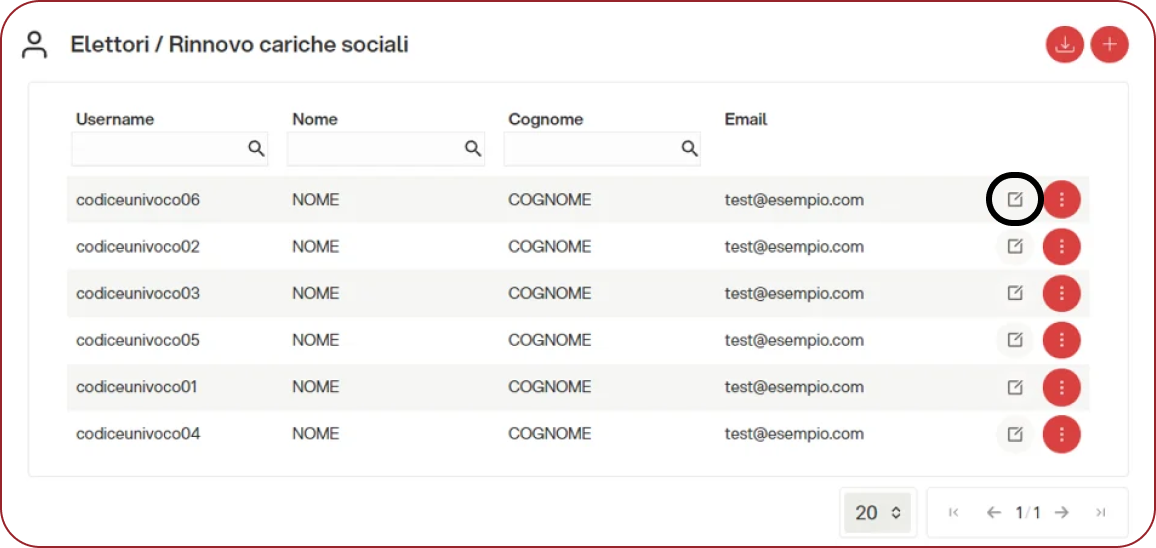The height and width of the screenshot is (548, 1156).
Task: Open more options for codiceunivoco02
Action: coord(1061,247)
